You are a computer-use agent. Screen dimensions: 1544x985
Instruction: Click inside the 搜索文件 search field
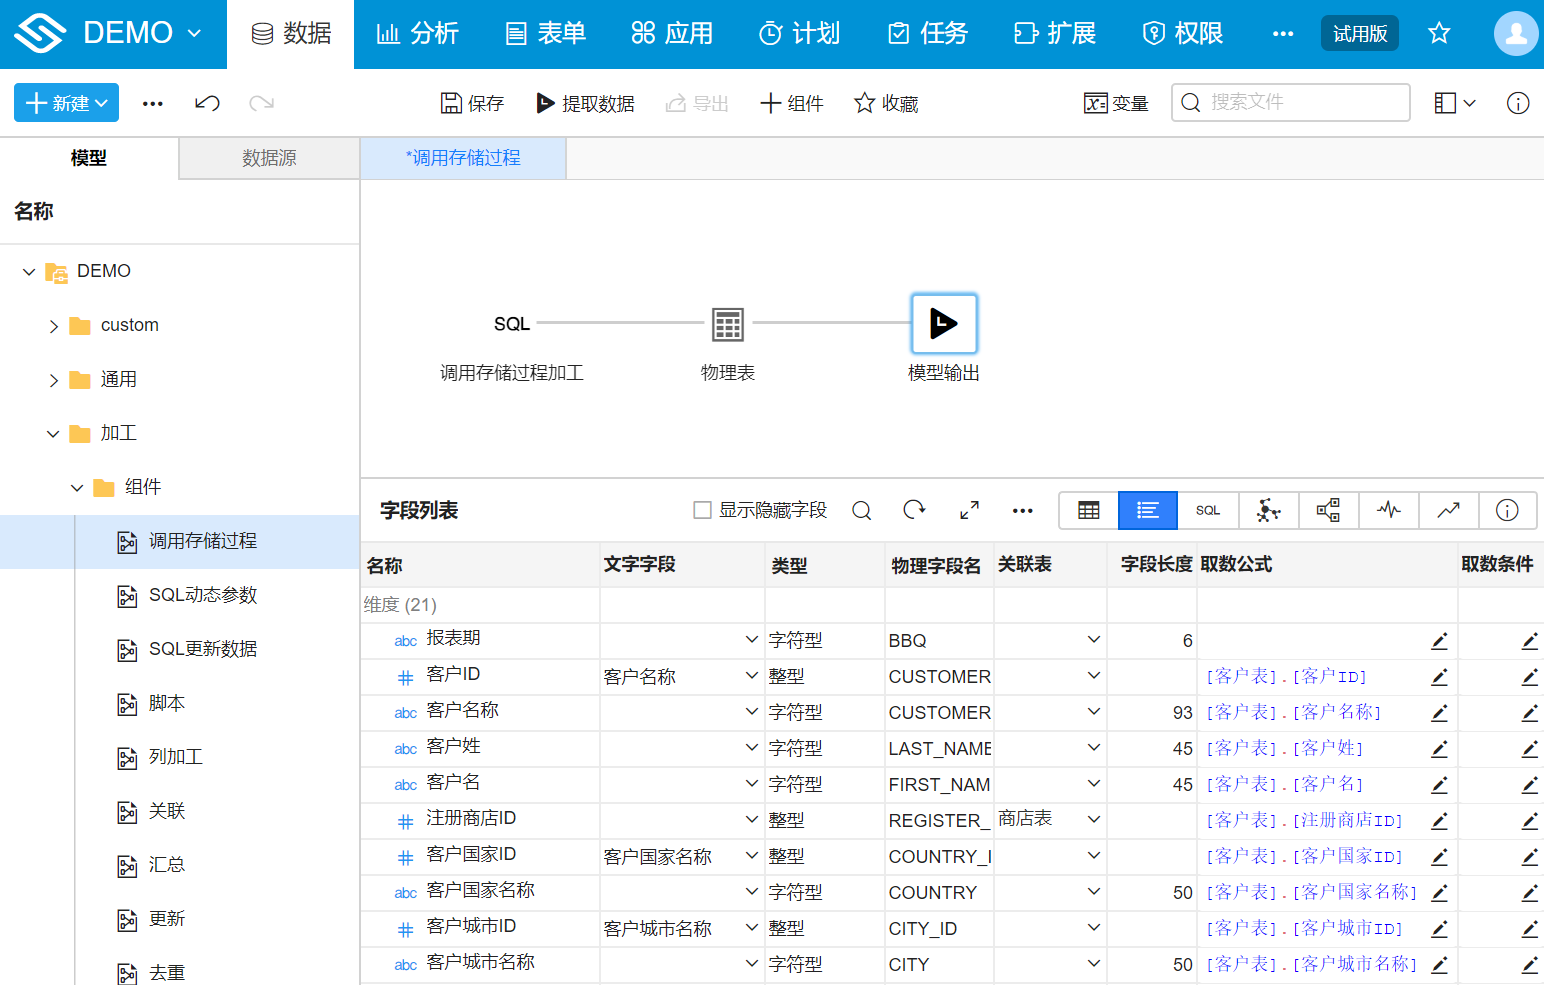point(1290,102)
